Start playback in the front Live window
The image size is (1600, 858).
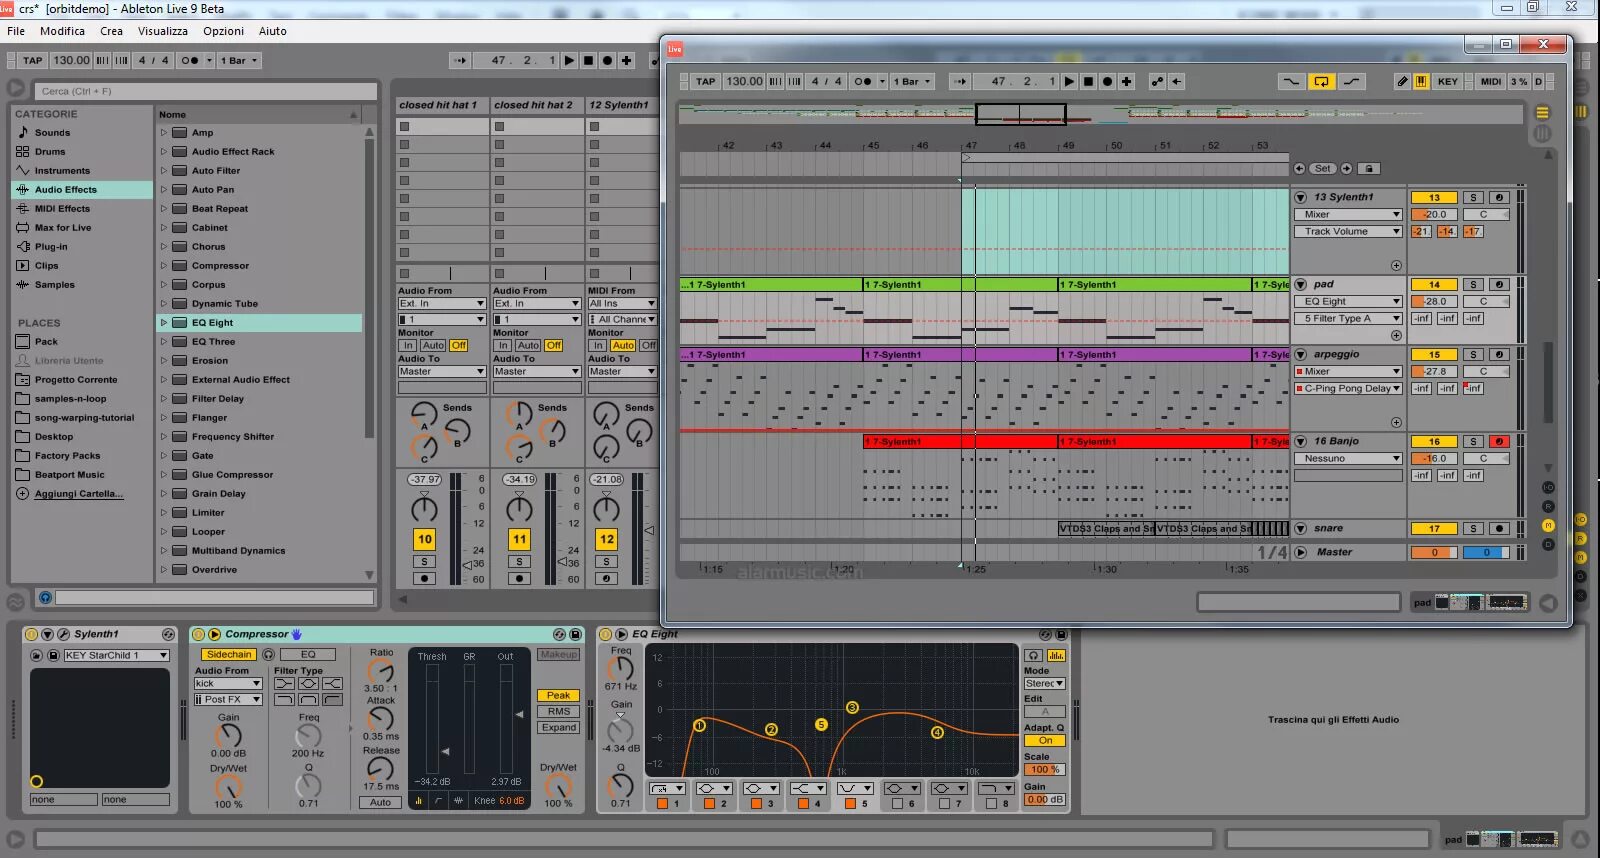(1069, 81)
